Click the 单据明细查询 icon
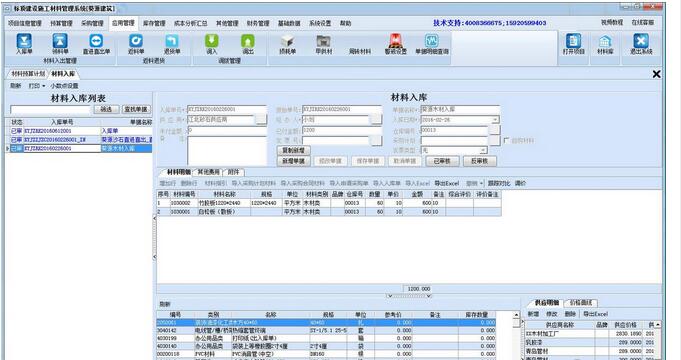Image resolution: width=681 pixels, height=360 pixels. click(x=432, y=44)
